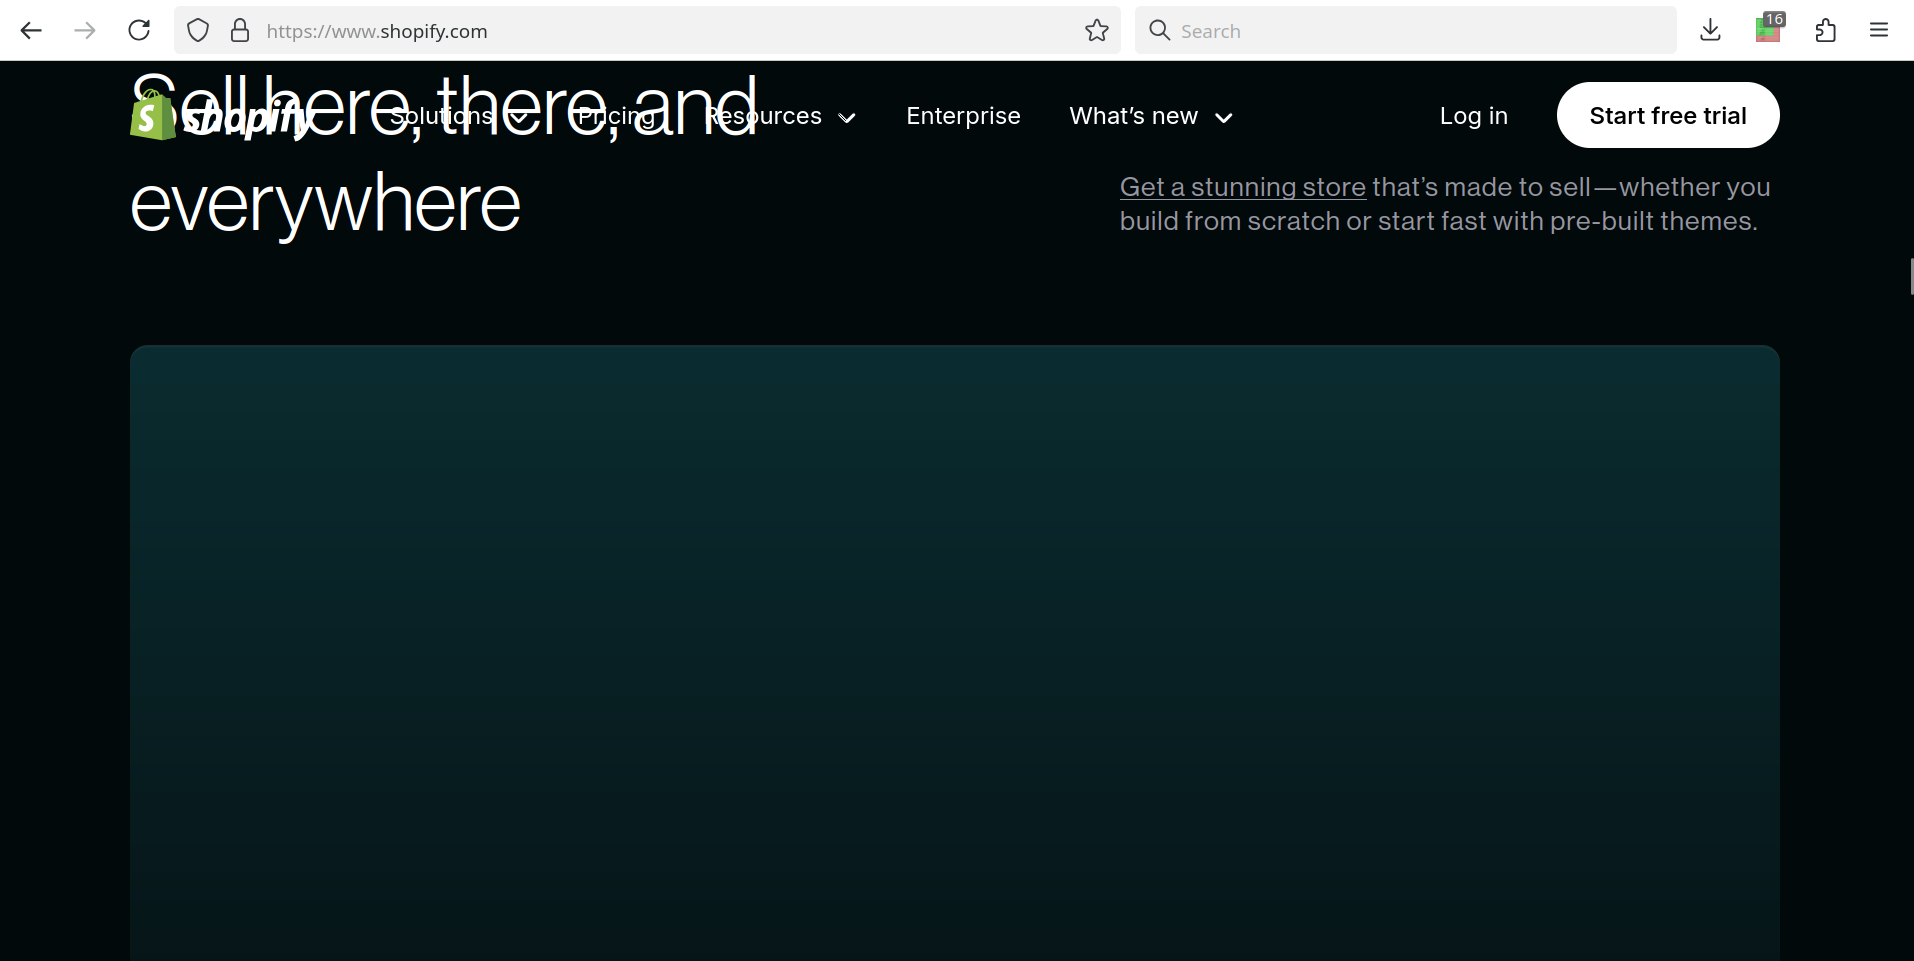The width and height of the screenshot is (1914, 961).
Task: Open the What's new nav menu
Action: [x=1151, y=116]
